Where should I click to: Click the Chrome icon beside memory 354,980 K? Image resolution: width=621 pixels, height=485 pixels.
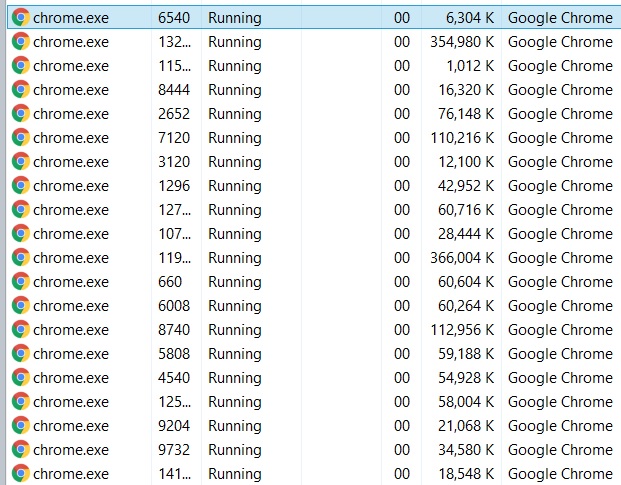click(21, 42)
